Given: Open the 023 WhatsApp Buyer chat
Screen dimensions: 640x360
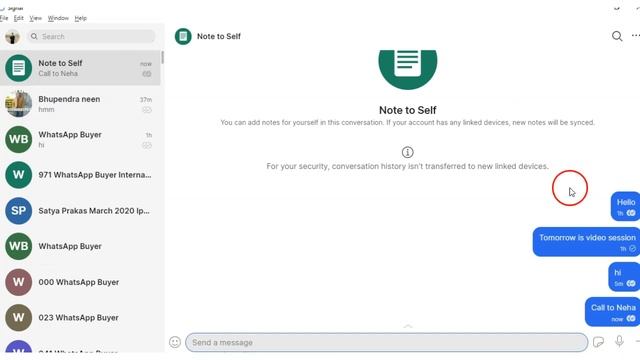Looking at the screenshot, I should 80,318.
